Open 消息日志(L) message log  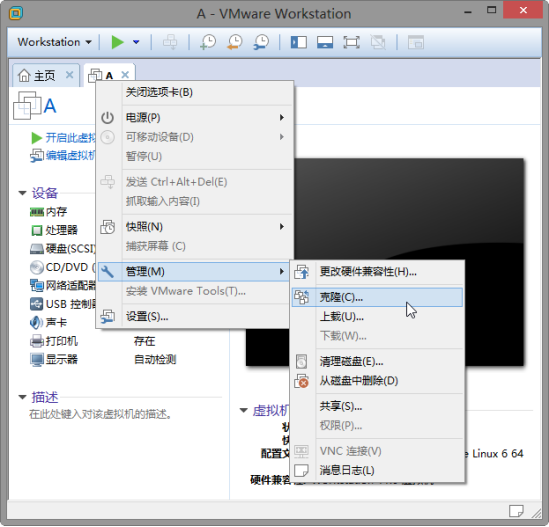pos(377,471)
